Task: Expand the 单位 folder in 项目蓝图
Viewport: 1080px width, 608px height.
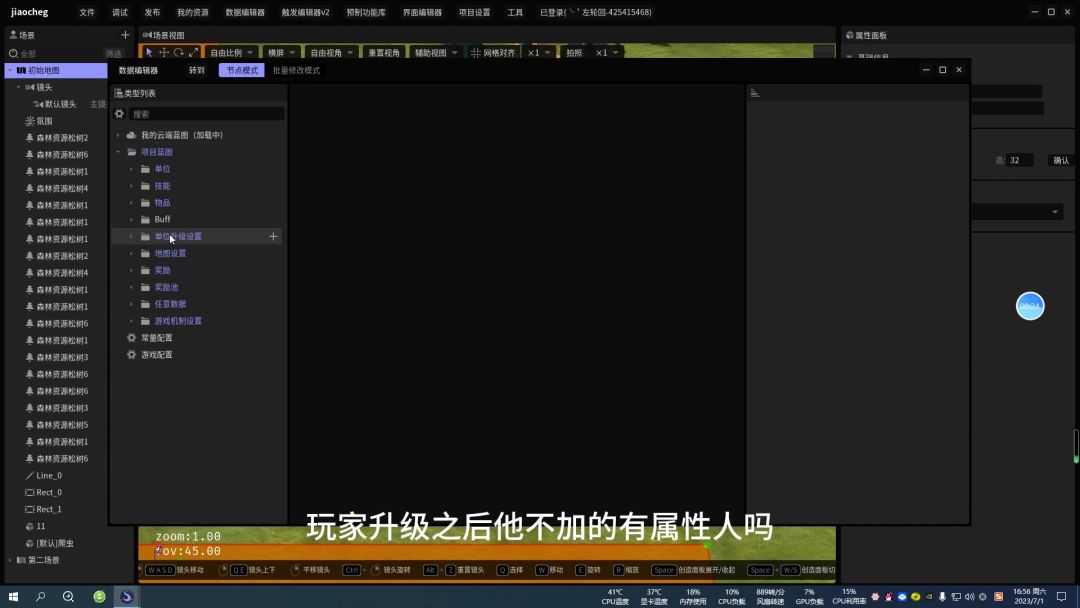Action: [131, 169]
